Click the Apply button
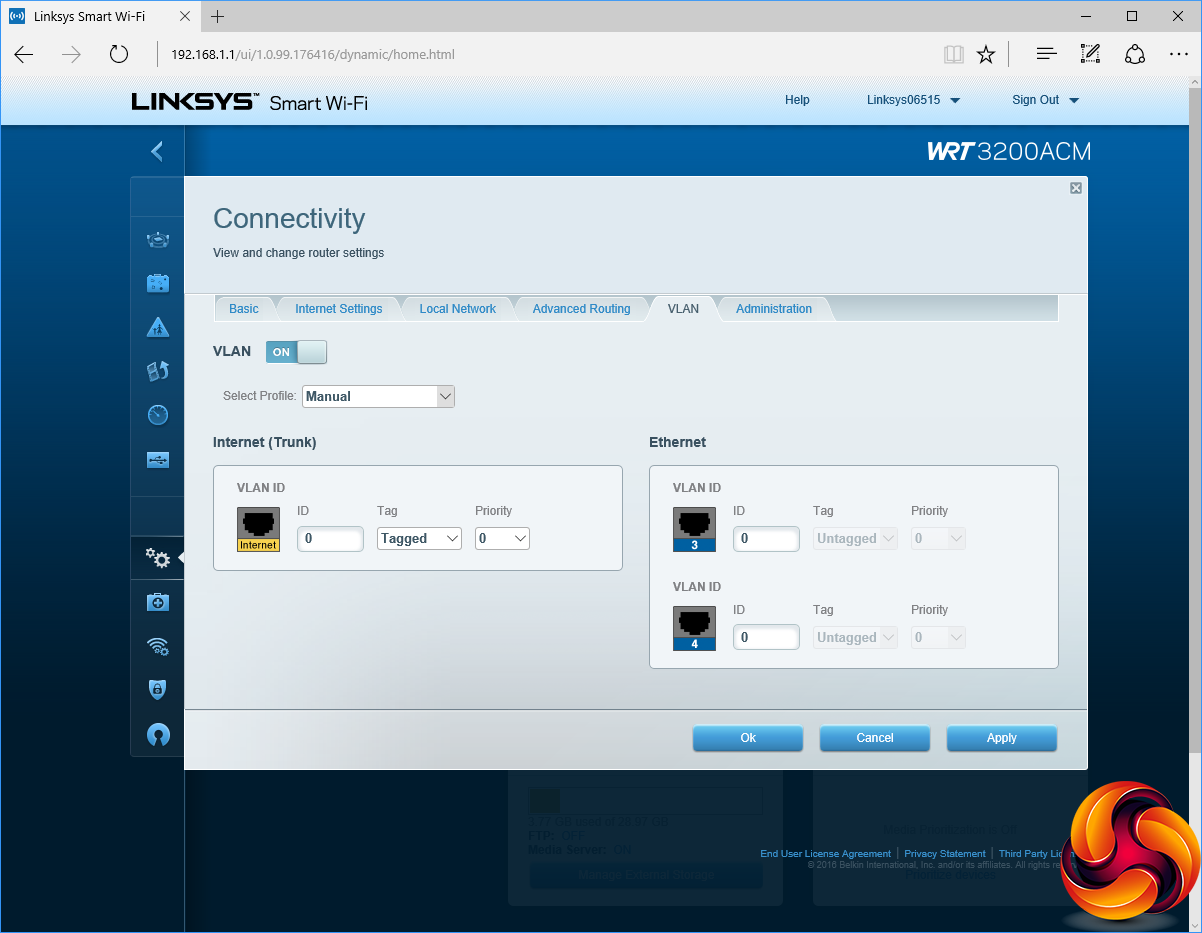 click(1001, 738)
